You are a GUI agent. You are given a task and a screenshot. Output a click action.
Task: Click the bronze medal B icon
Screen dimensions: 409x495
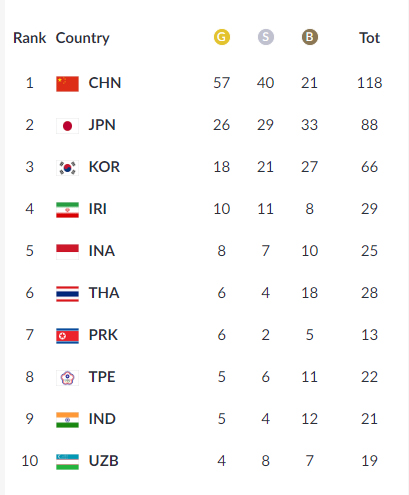(x=310, y=37)
